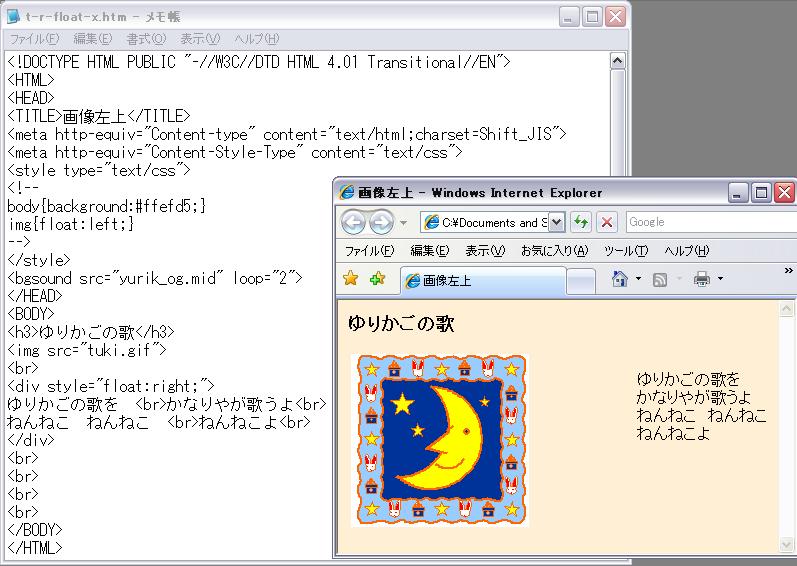Click the yellow star Favorites Center icon
The width and height of the screenshot is (797, 566).
click(350, 278)
